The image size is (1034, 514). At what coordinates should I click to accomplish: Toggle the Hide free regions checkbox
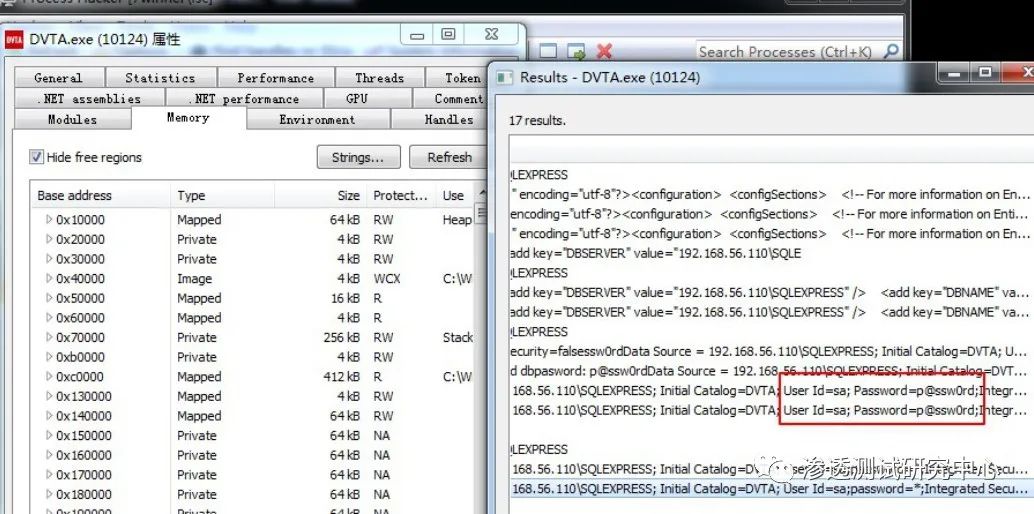[36, 157]
